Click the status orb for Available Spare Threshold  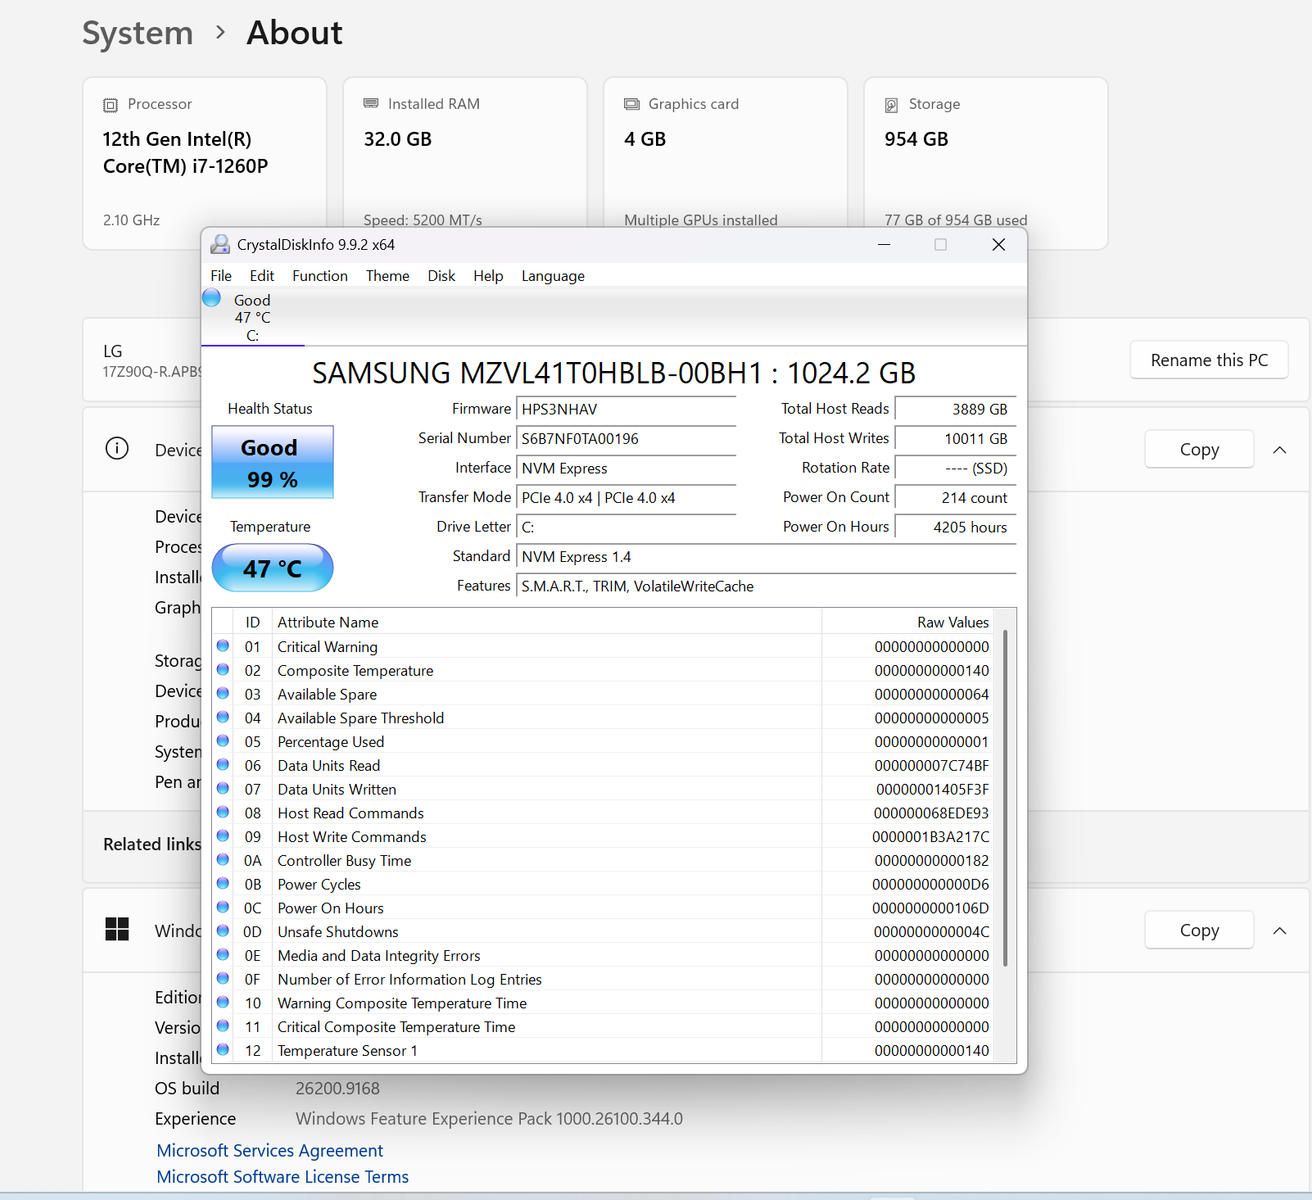coord(223,717)
